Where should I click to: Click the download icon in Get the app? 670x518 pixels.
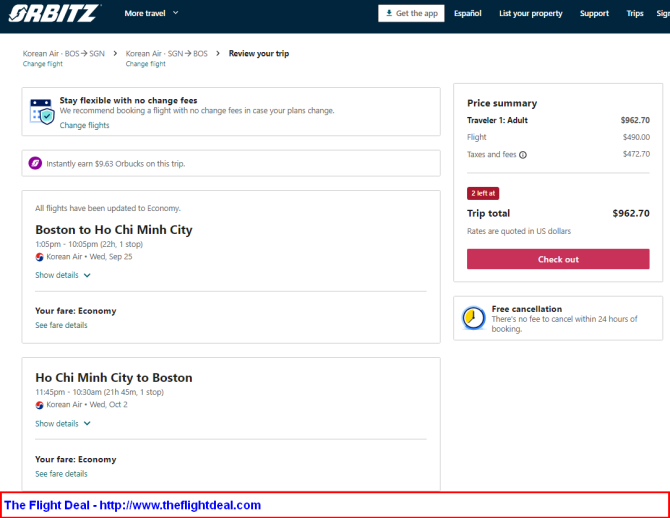point(389,13)
